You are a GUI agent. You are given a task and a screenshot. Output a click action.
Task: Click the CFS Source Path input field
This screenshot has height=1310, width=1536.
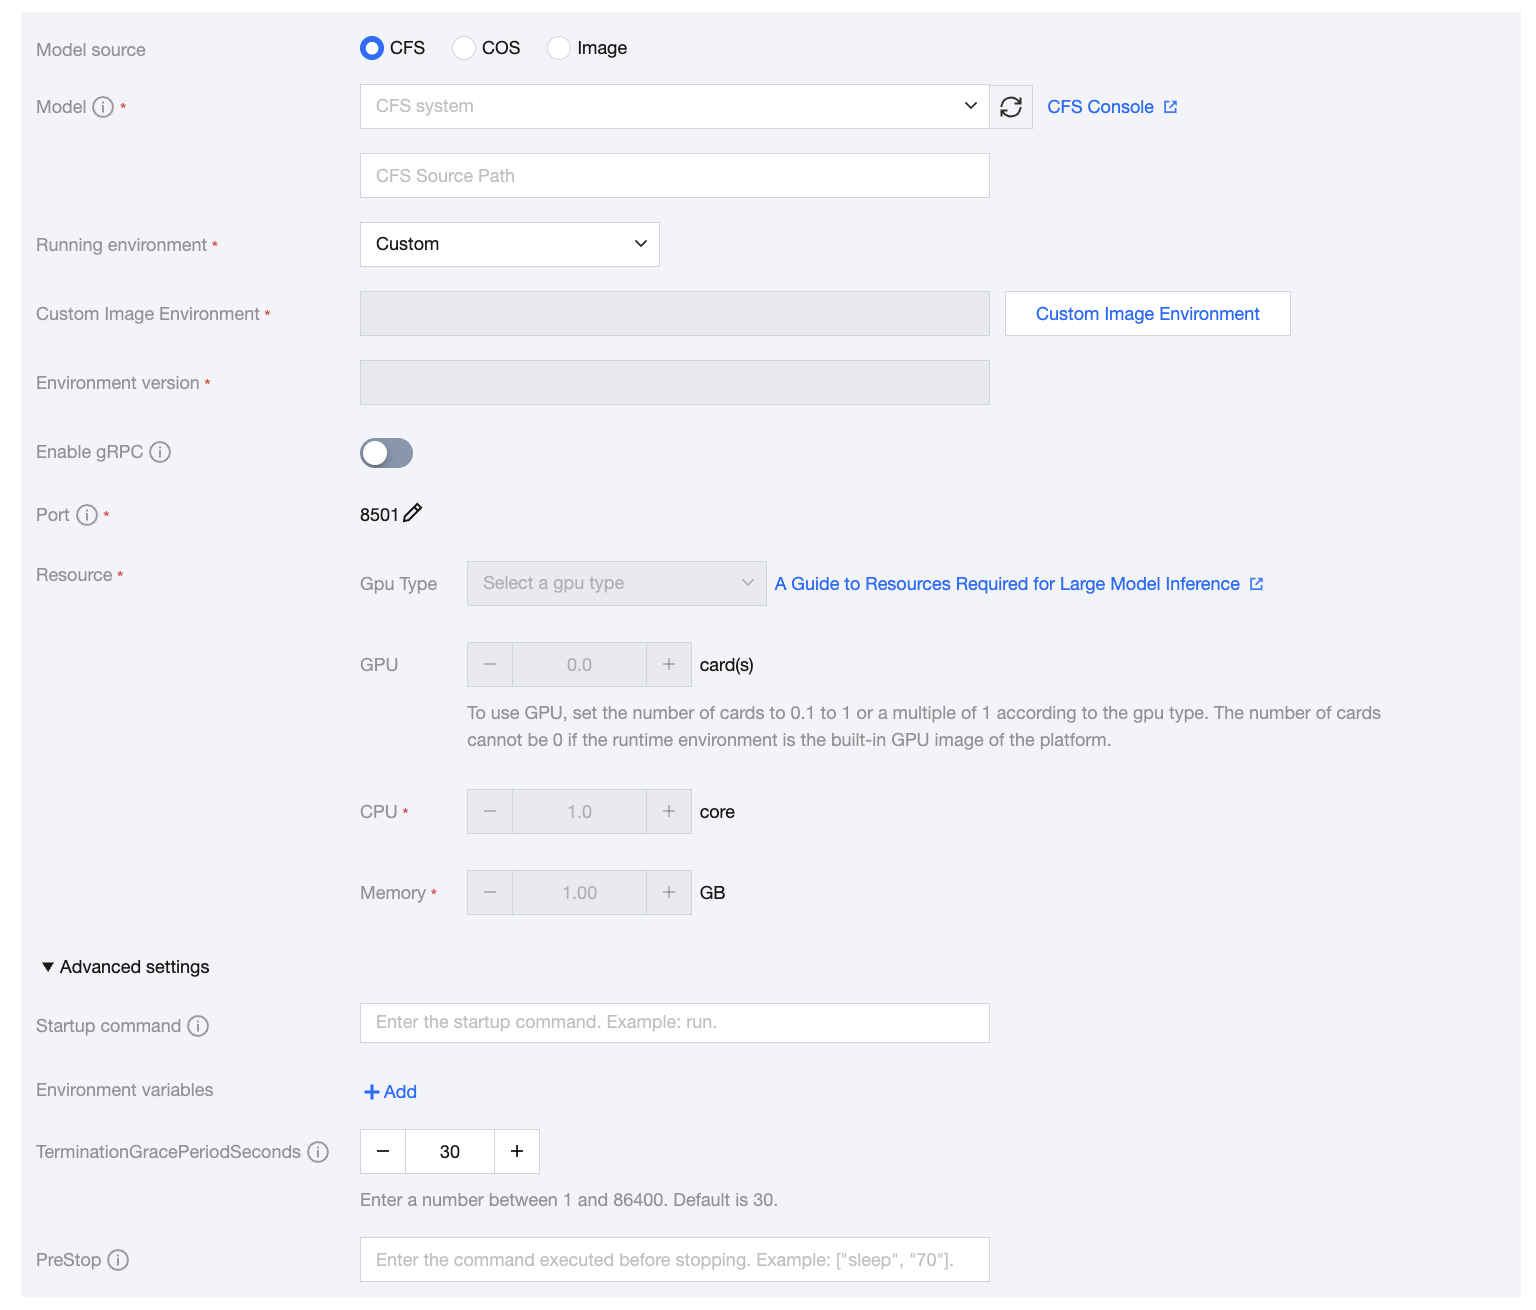(x=674, y=176)
